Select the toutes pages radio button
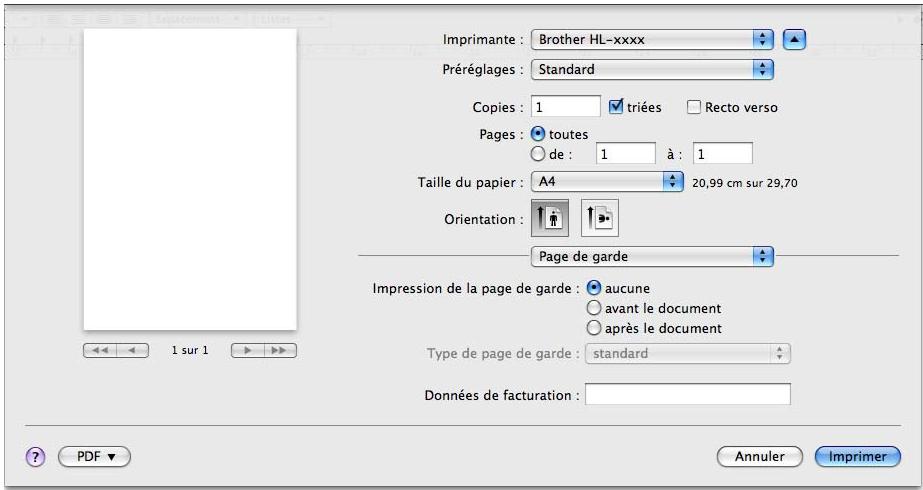Image resolution: width=923 pixels, height=490 pixels. click(538, 134)
